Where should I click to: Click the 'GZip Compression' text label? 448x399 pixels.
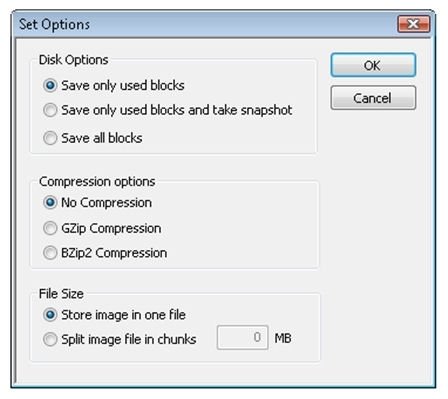pos(111,229)
